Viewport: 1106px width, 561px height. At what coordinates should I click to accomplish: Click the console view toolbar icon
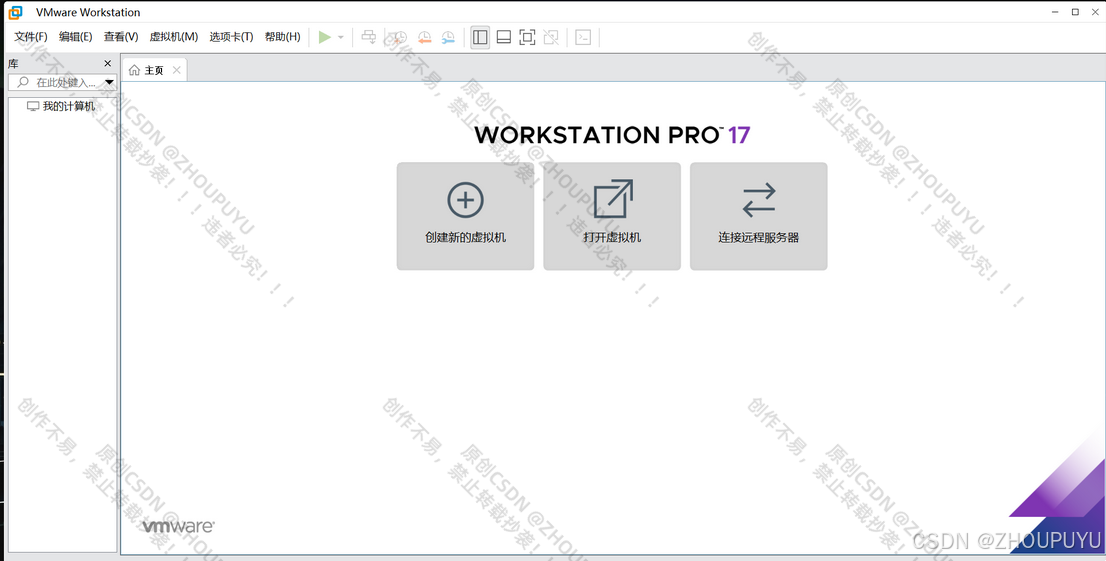point(583,37)
